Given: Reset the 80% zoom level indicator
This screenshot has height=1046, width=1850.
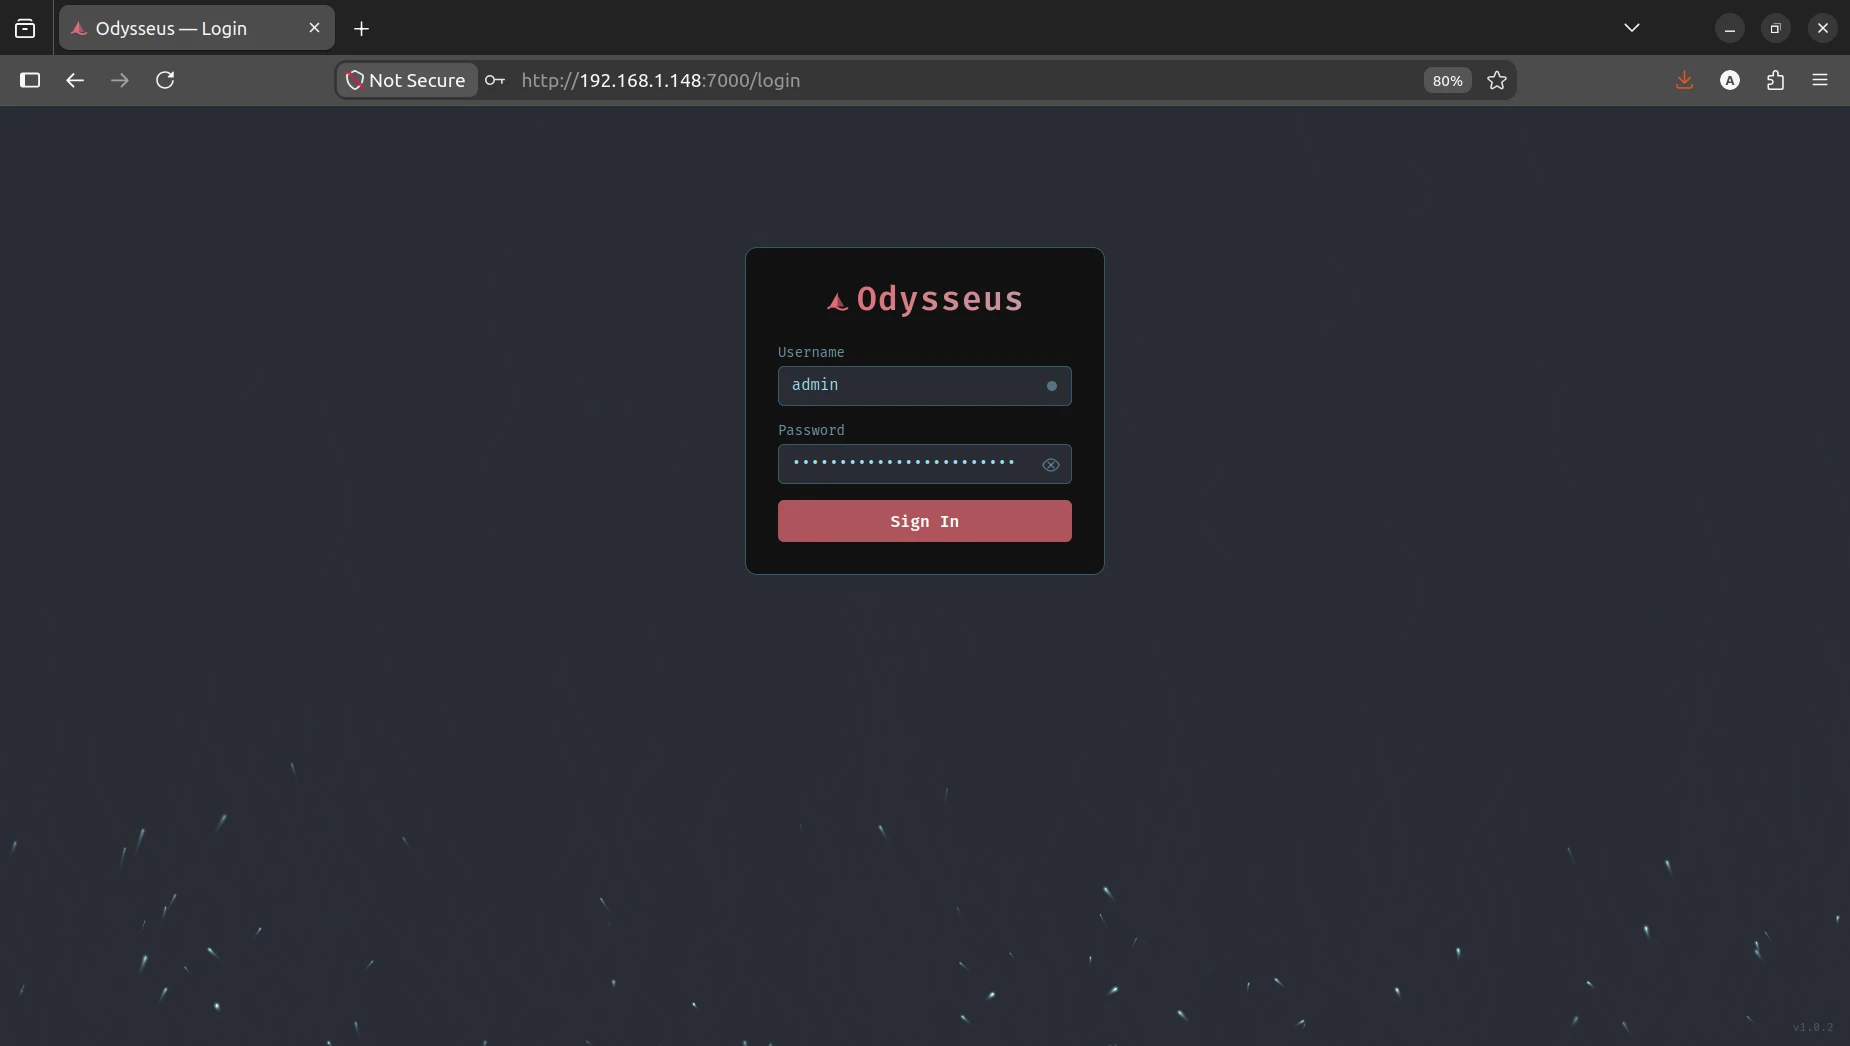Looking at the screenshot, I should tap(1447, 81).
